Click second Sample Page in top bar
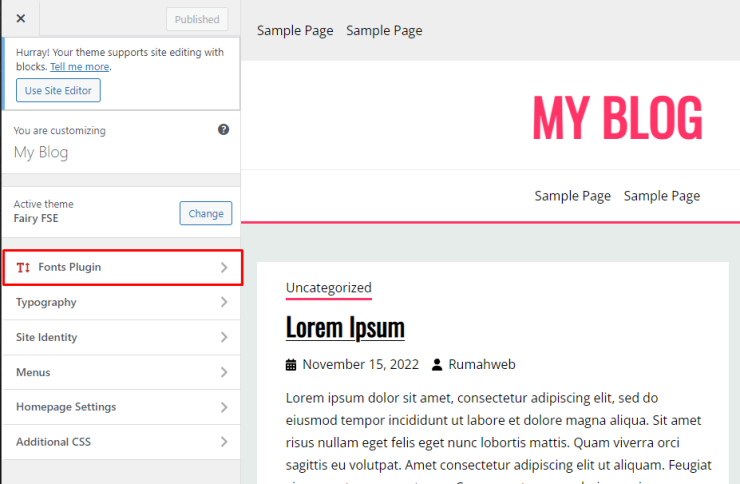740x484 pixels. (384, 31)
